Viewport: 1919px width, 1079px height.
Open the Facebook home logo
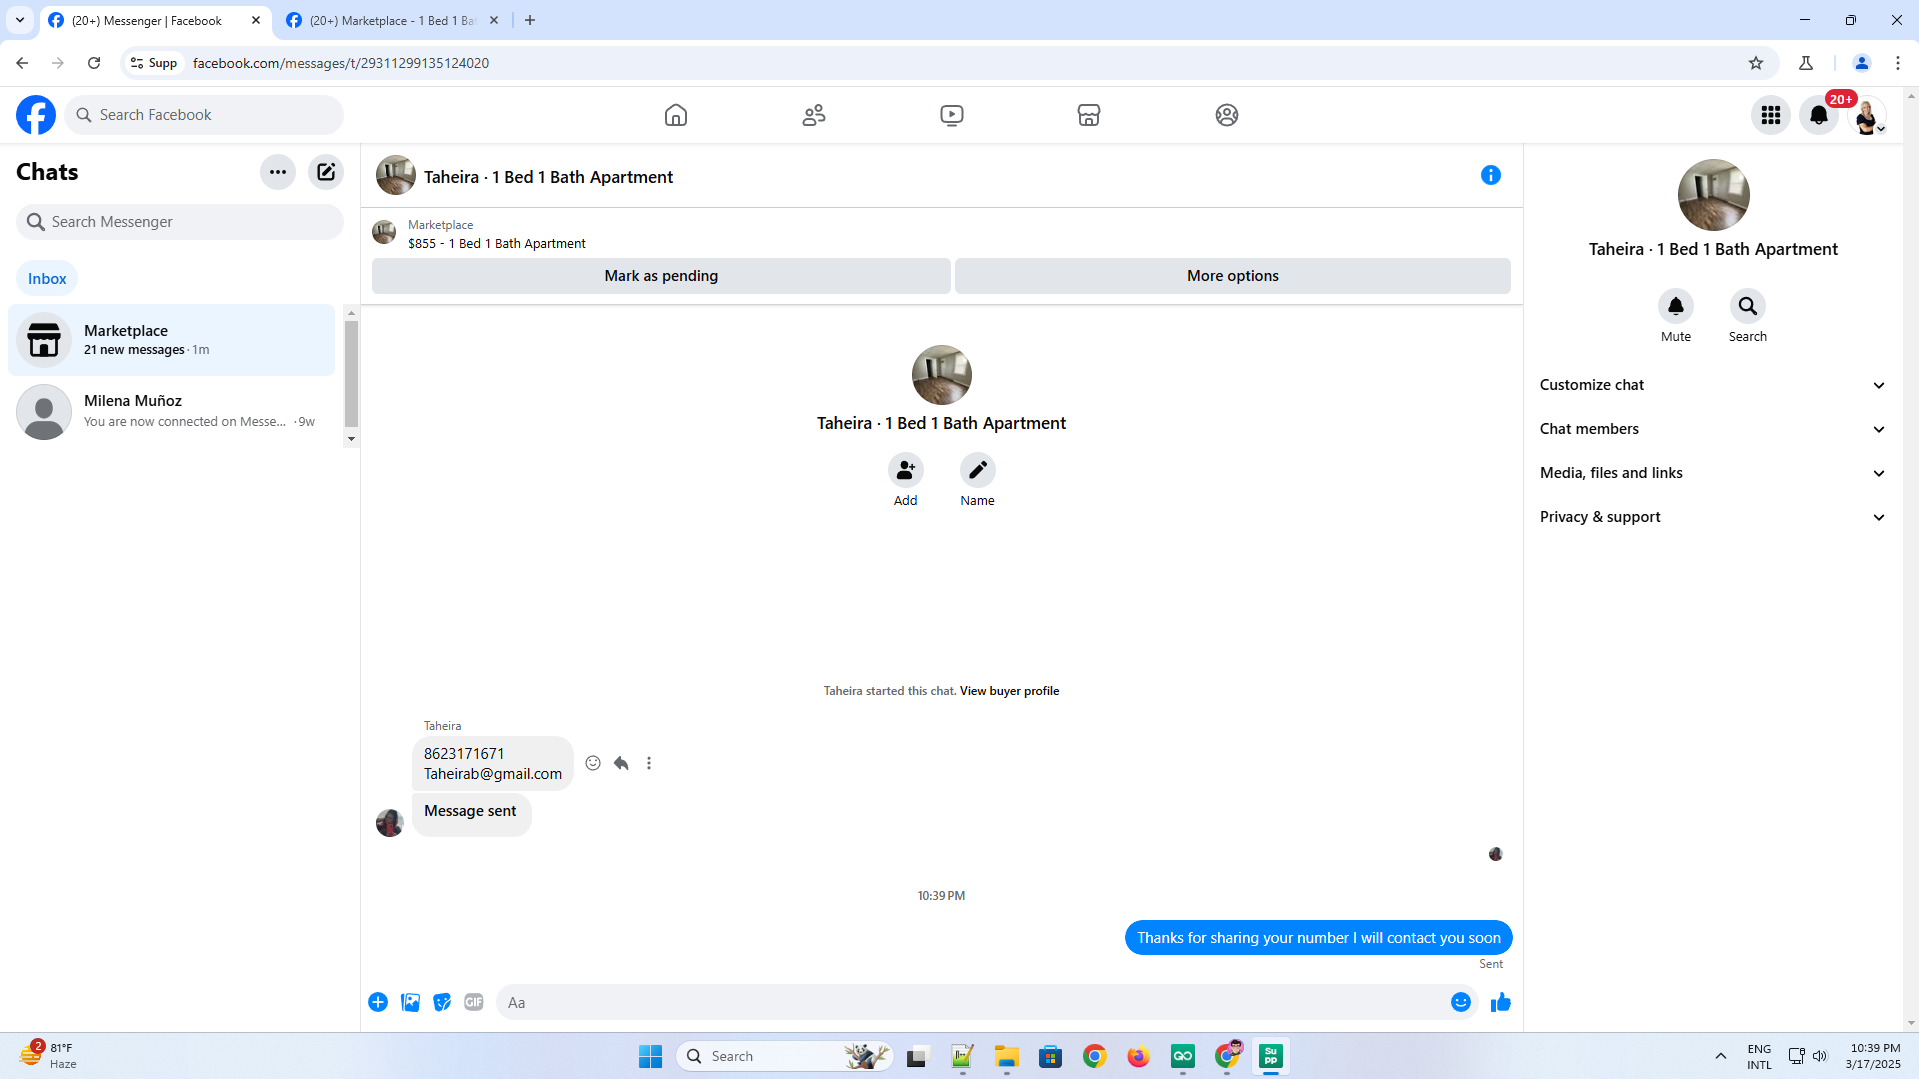click(36, 115)
